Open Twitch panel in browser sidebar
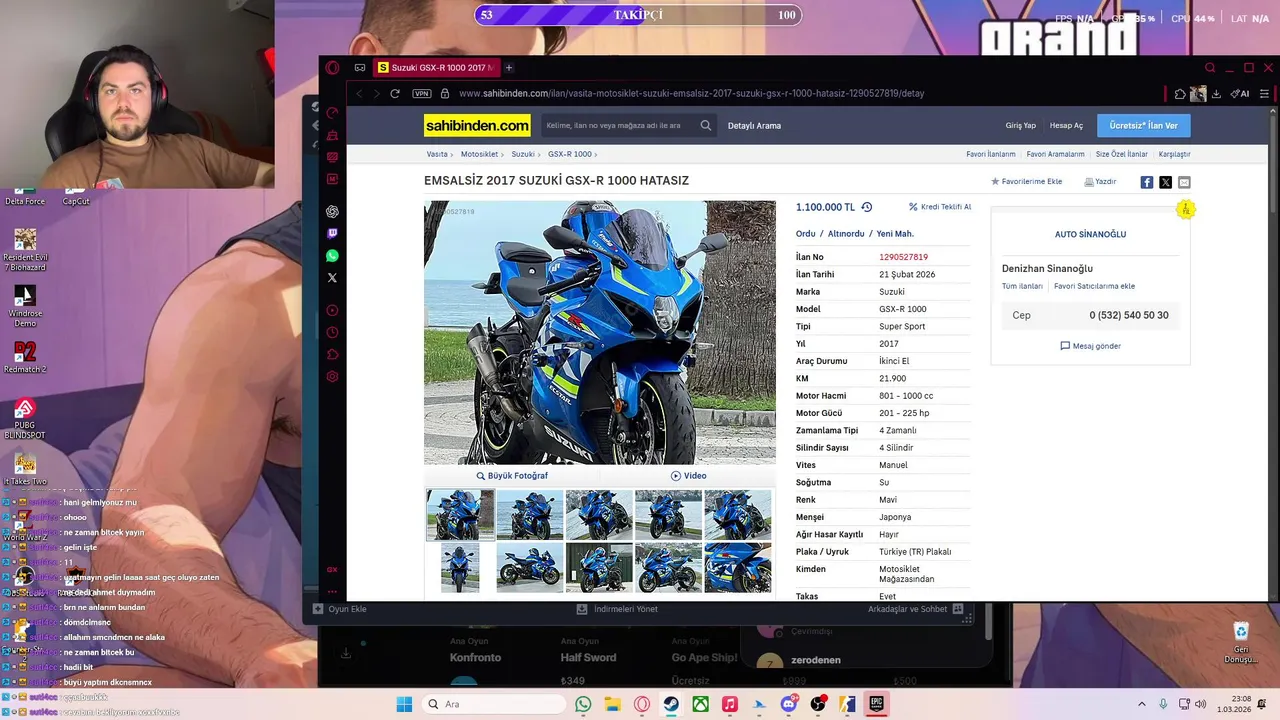 pyautogui.click(x=332, y=234)
